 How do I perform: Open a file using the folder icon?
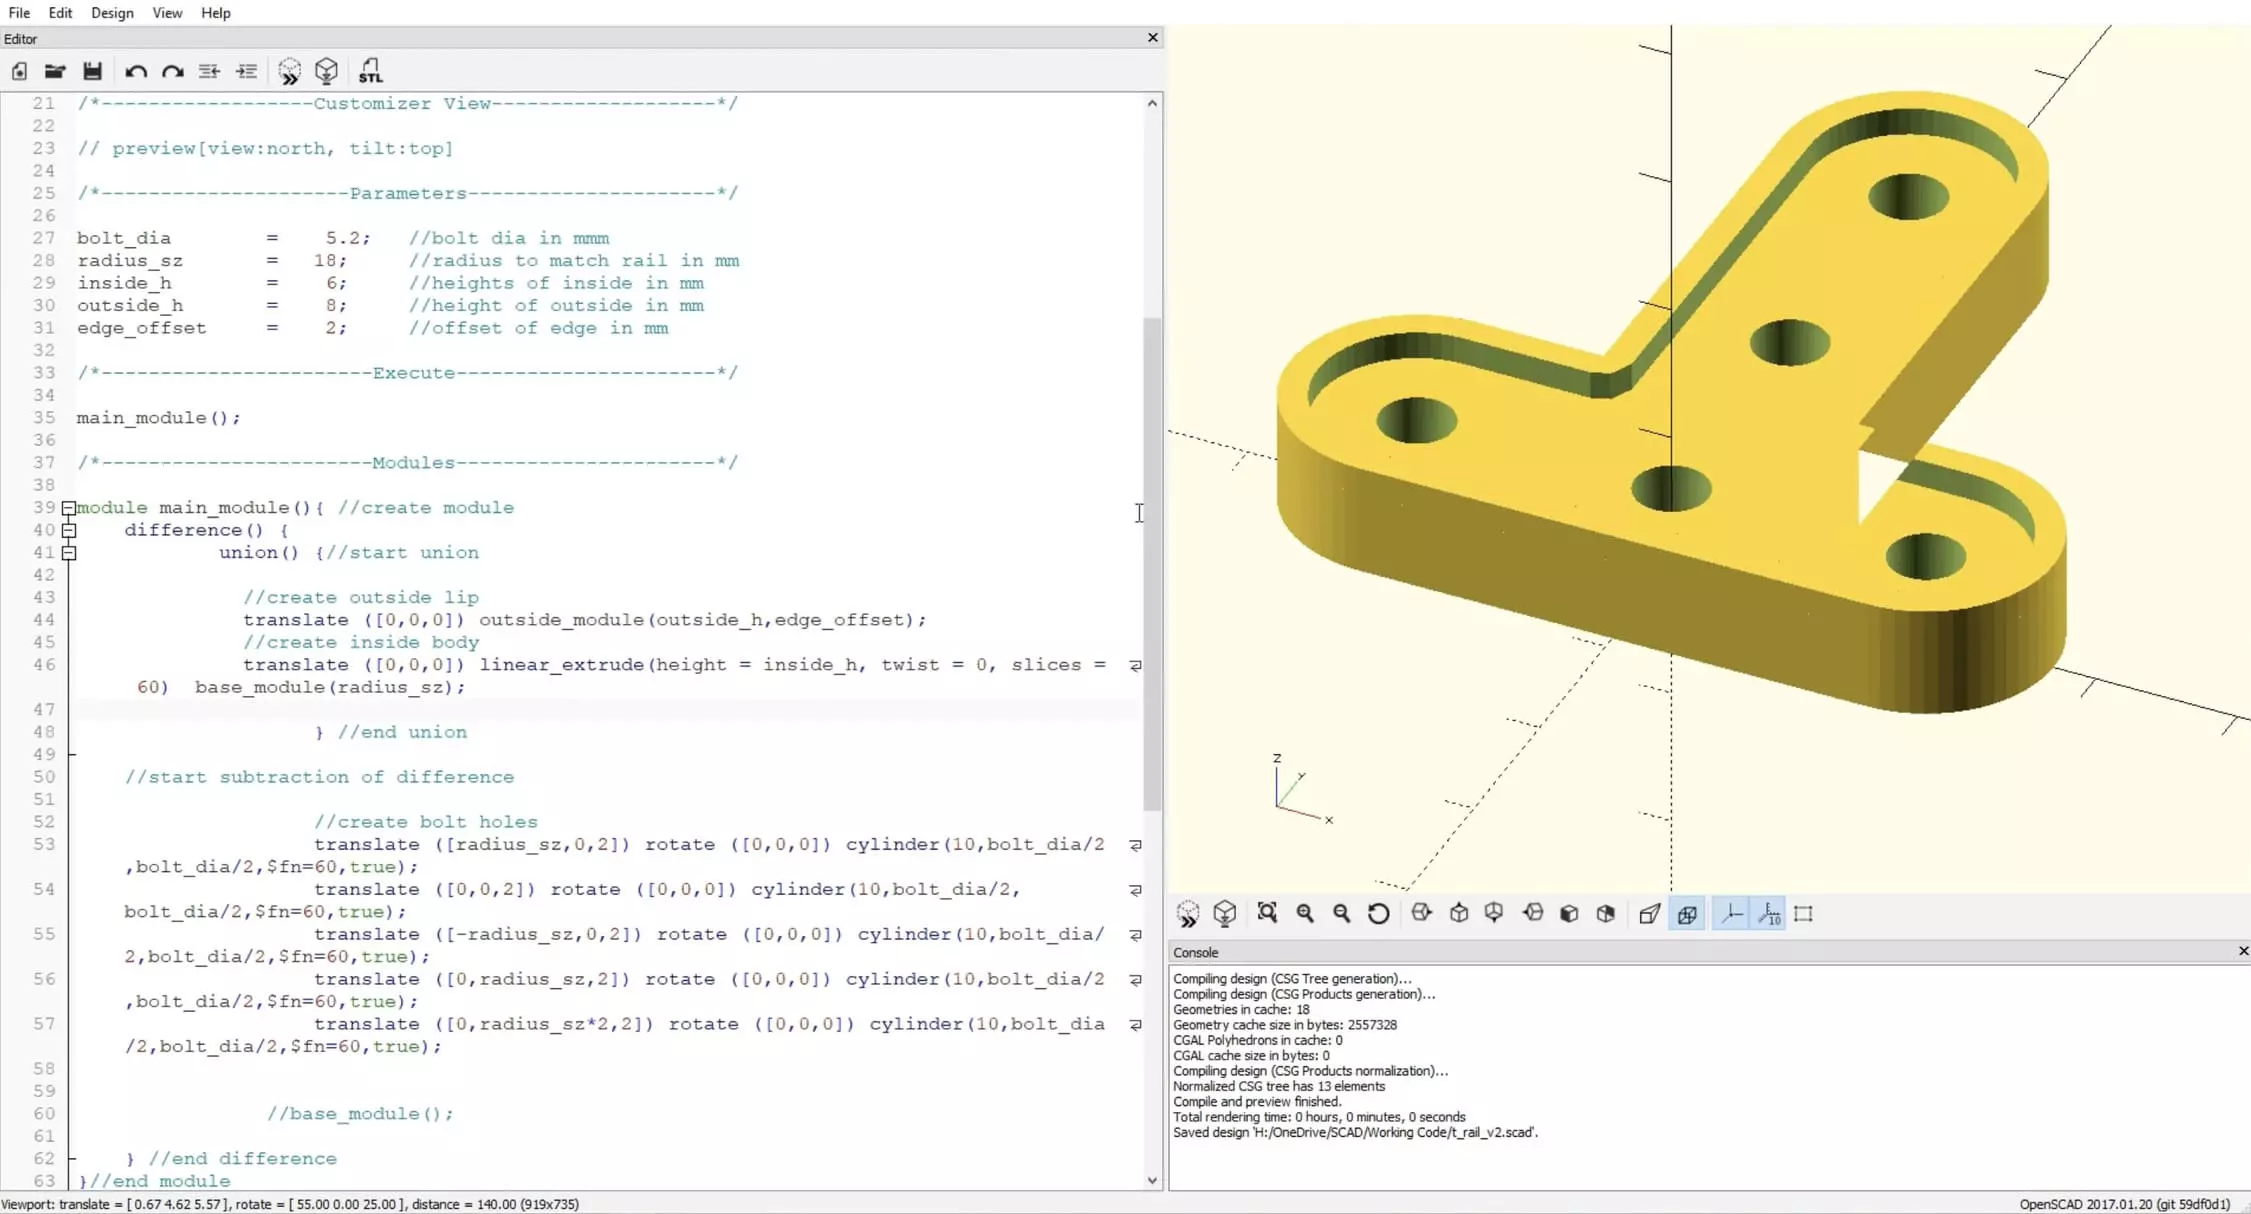pos(55,71)
